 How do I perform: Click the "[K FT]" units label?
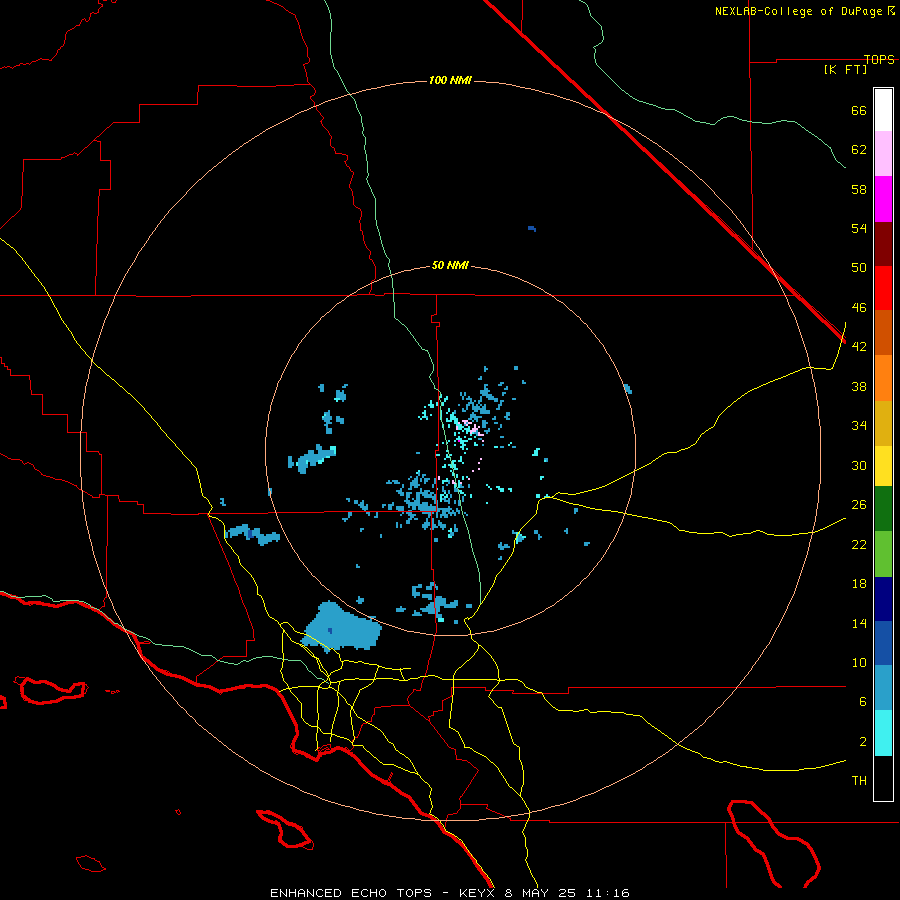pos(845,69)
